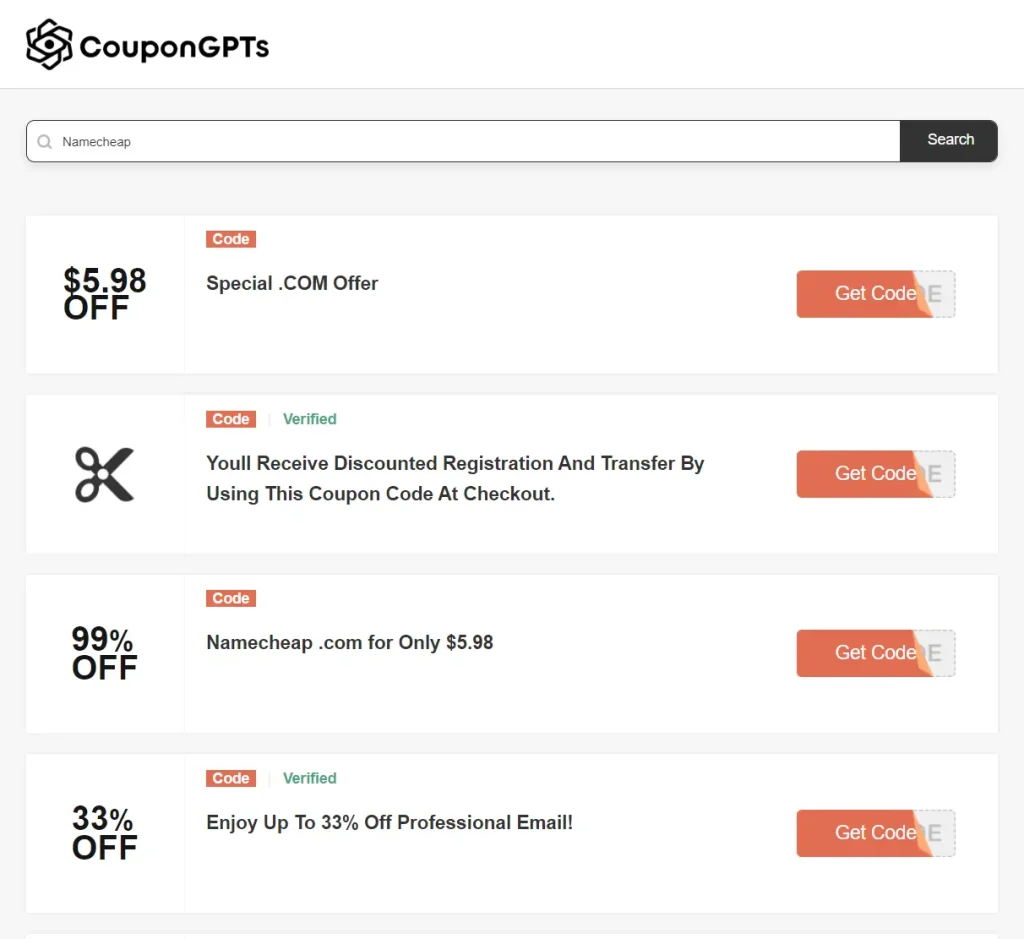The width and height of the screenshot is (1024, 939).
Task: Click the Code badge on the Namecheap $5.98 deal
Action: pyautogui.click(x=230, y=598)
